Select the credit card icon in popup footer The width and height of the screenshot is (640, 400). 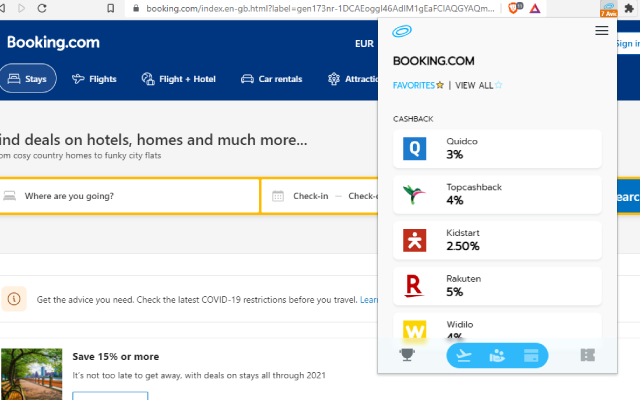click(531, 356)
